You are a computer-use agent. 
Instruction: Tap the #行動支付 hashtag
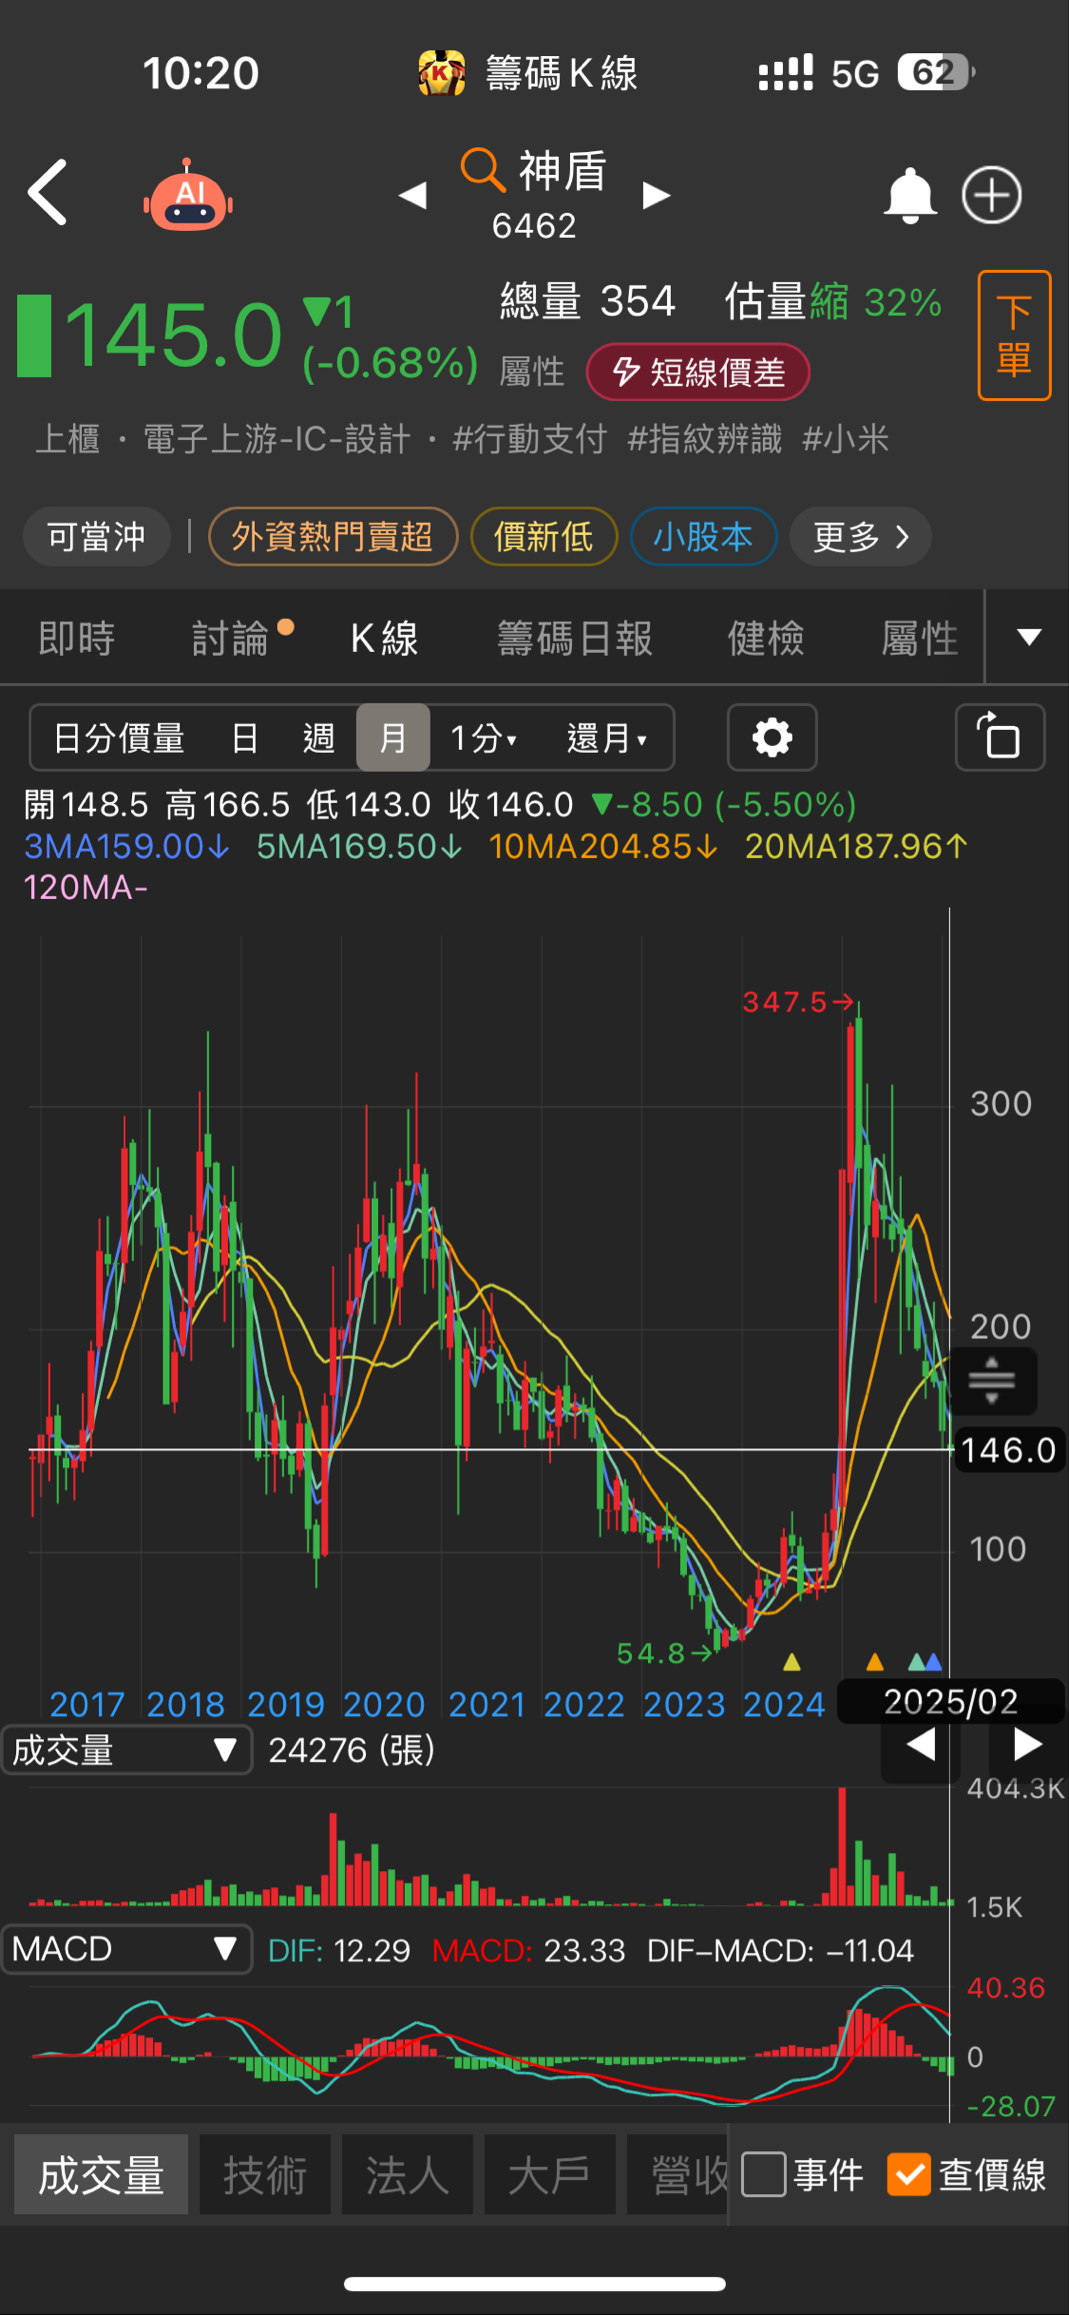click(528, 438)
